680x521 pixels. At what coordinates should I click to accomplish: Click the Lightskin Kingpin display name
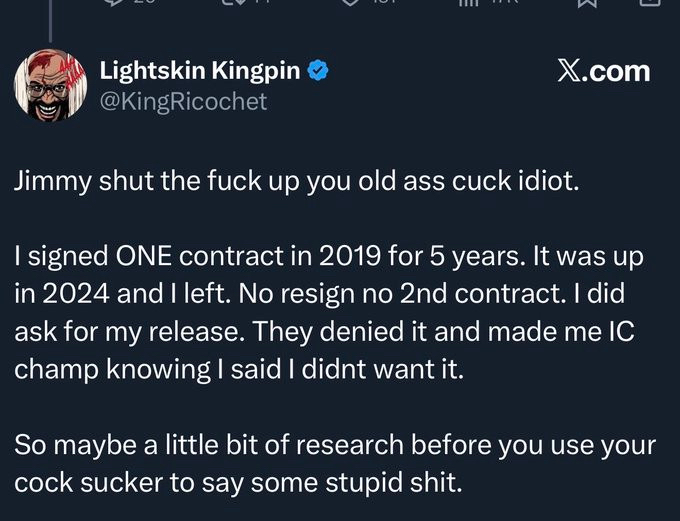200,70
